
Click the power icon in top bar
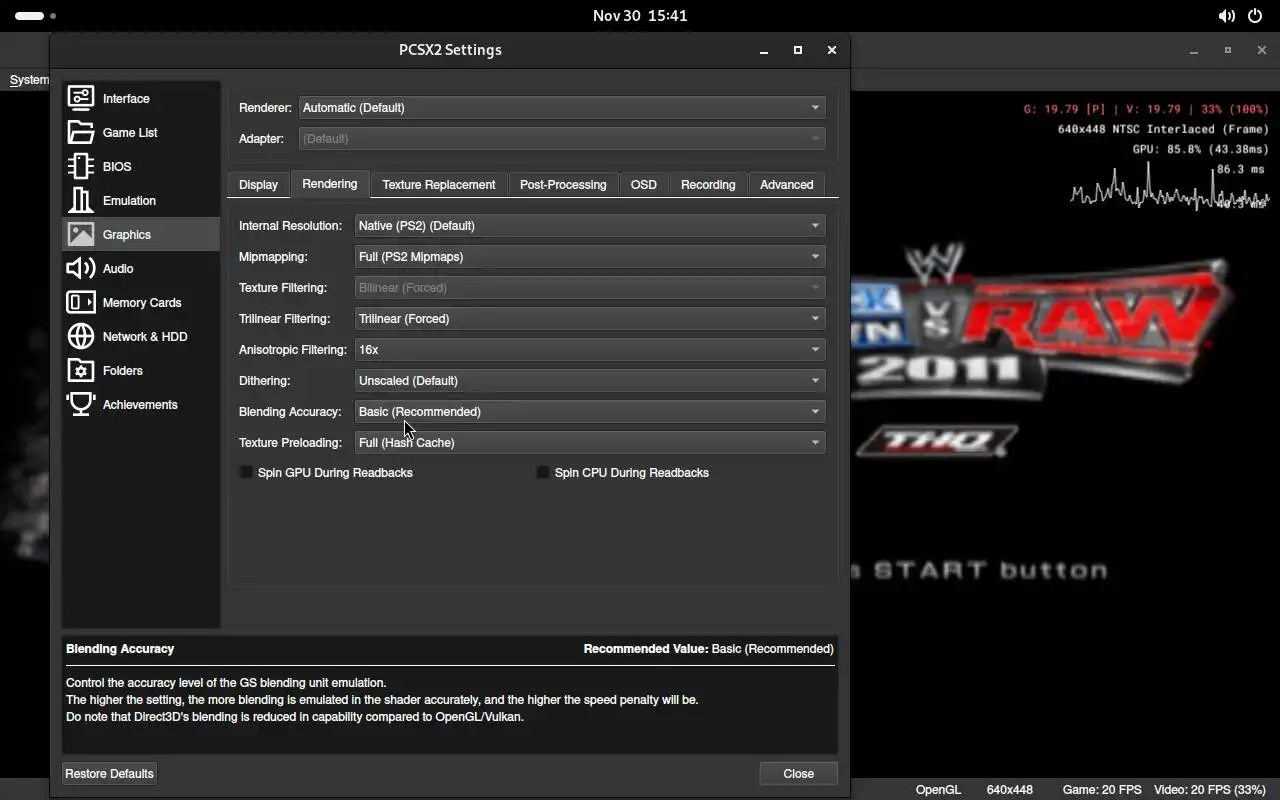coord(1255,16)
